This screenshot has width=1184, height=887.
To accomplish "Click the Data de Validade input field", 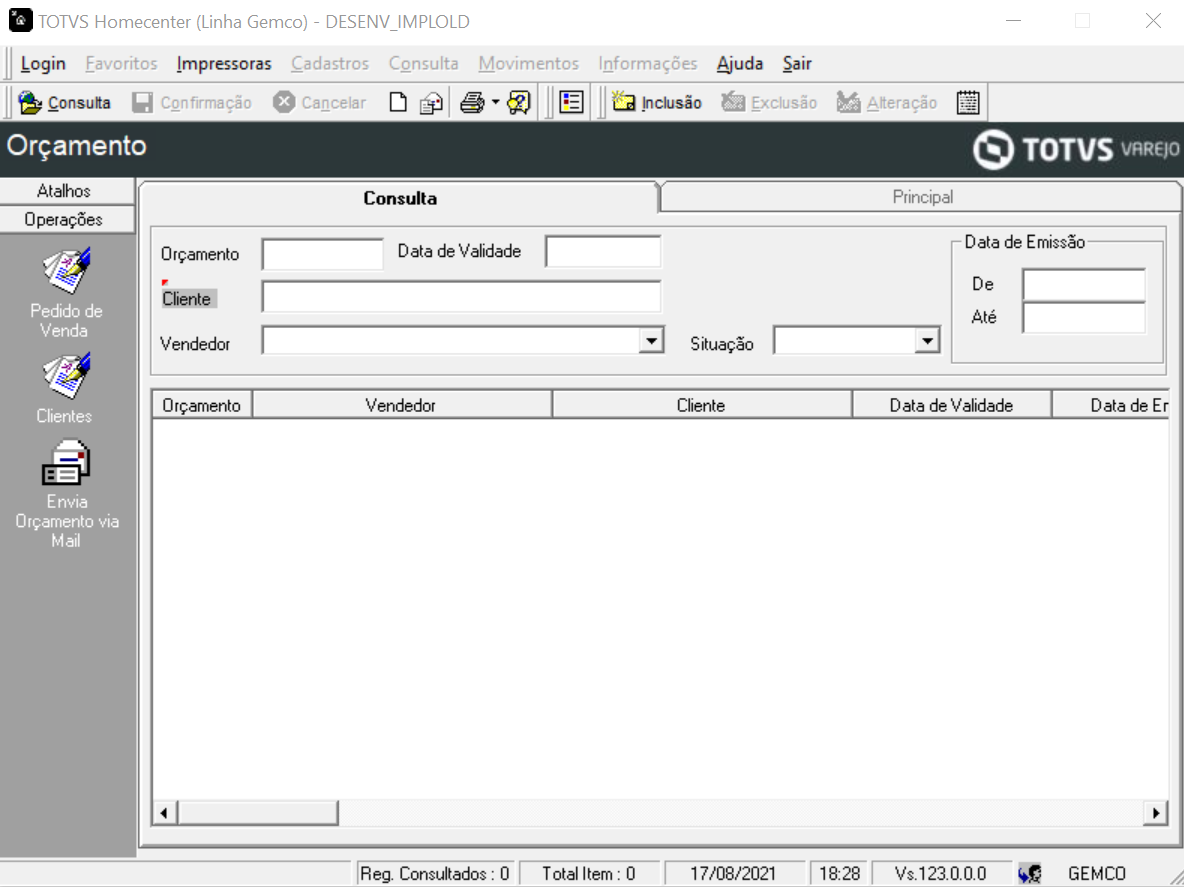I will coord(603,251).
